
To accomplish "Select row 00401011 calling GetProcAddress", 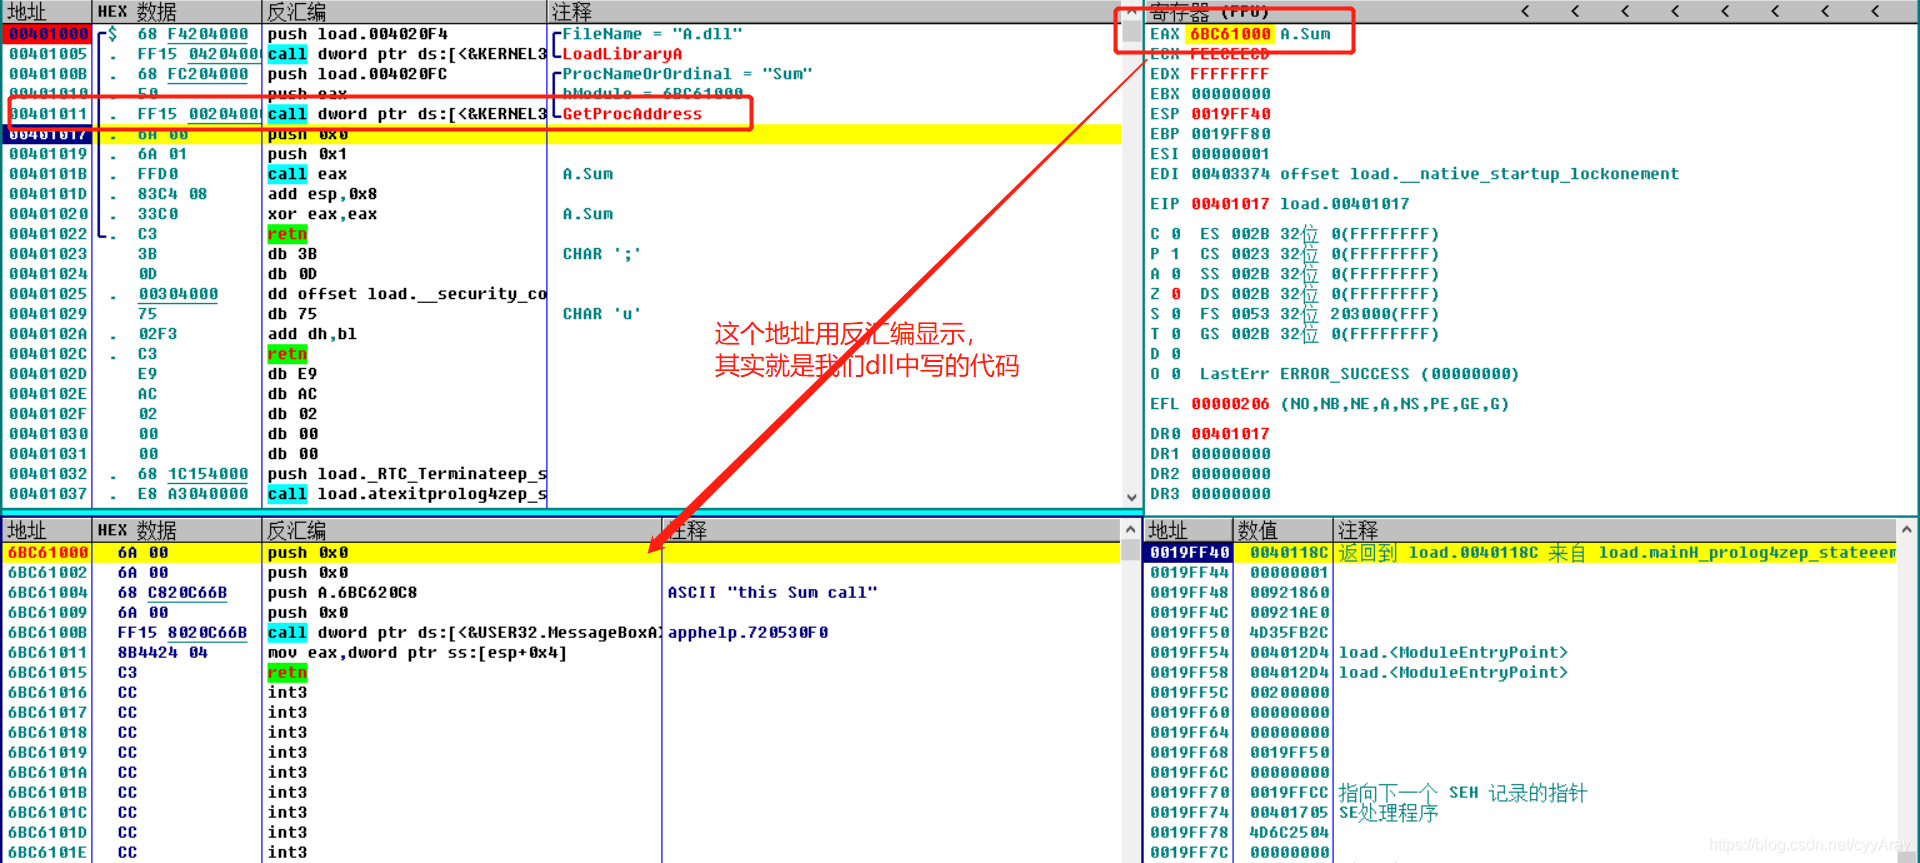I will click(x=563, y=114).
